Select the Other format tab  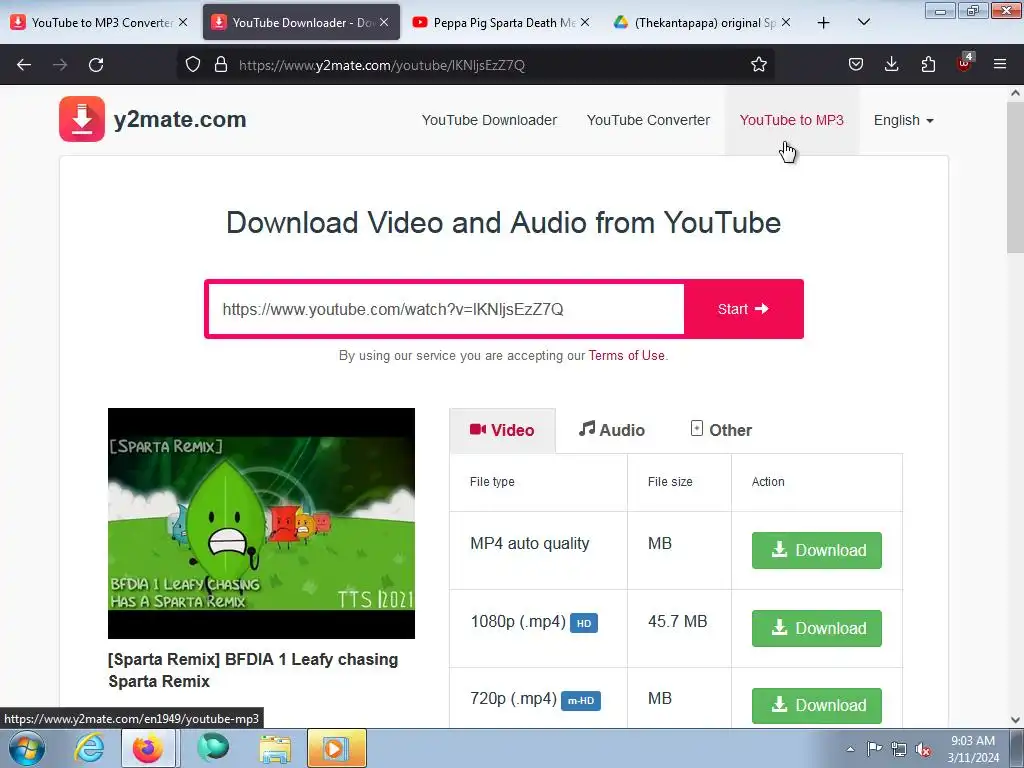(721, 430)
